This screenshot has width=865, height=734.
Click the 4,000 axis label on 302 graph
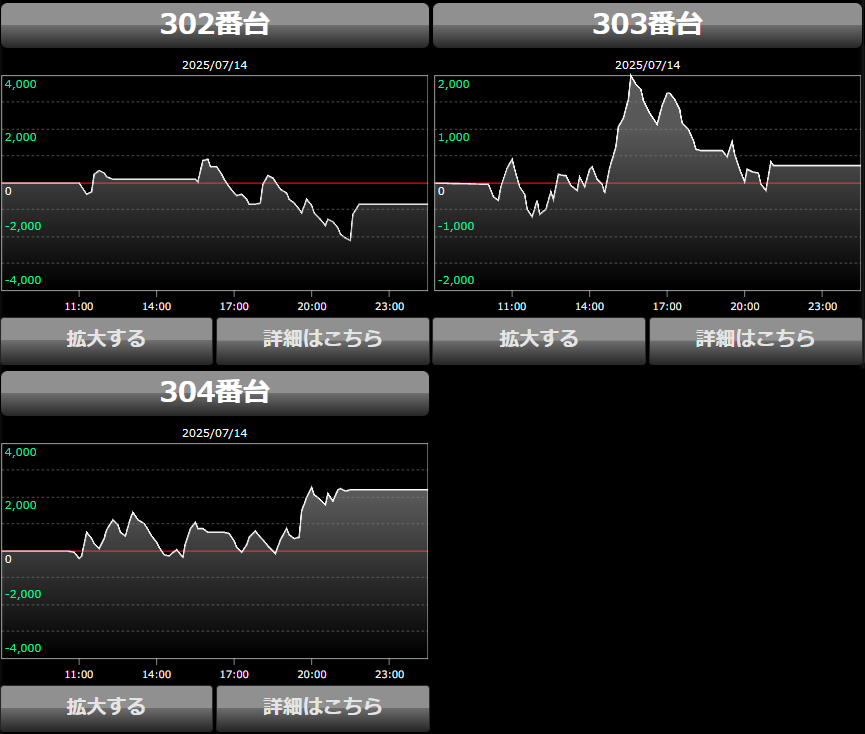[20, 84]
